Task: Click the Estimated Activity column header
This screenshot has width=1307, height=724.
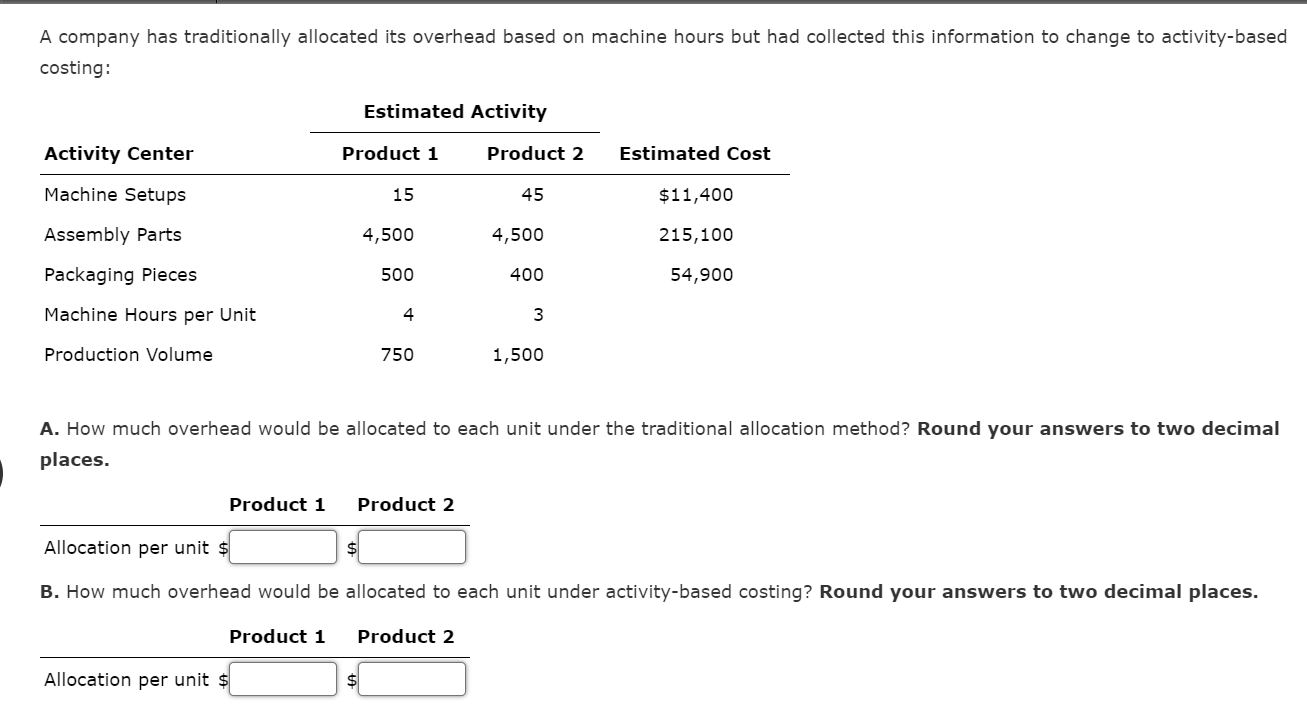Action: pos(456,112)
